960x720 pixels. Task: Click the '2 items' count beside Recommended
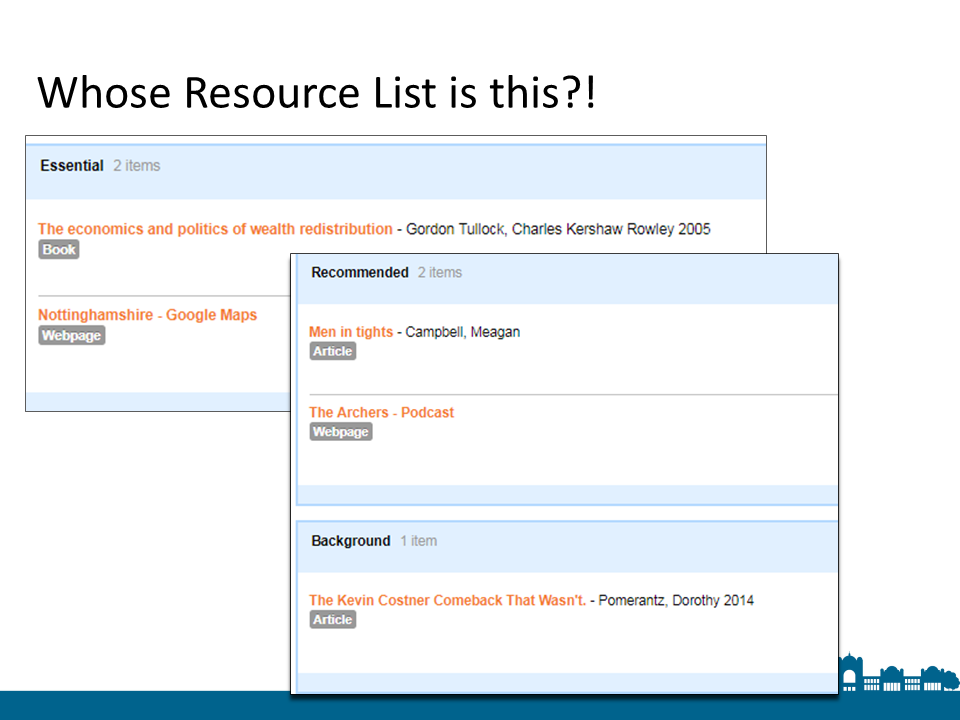(x=440, y=272)
